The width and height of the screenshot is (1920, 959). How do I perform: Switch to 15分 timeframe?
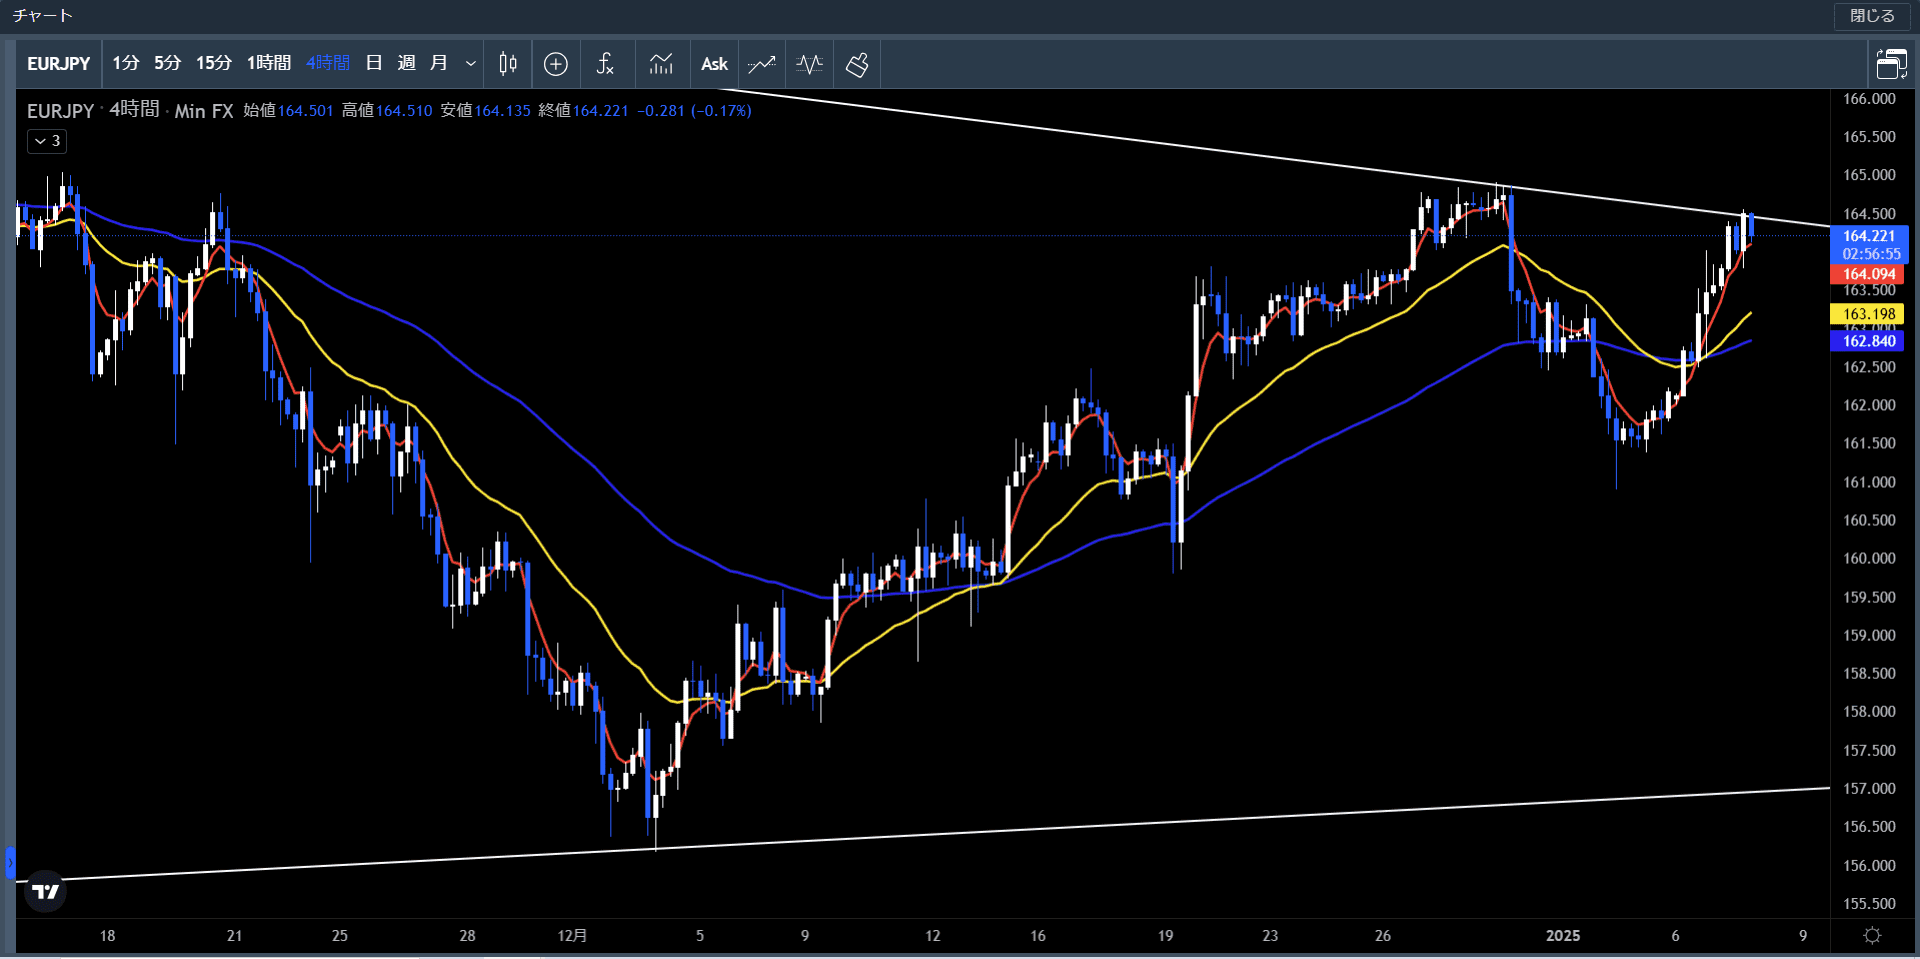[x=214, y=63]
